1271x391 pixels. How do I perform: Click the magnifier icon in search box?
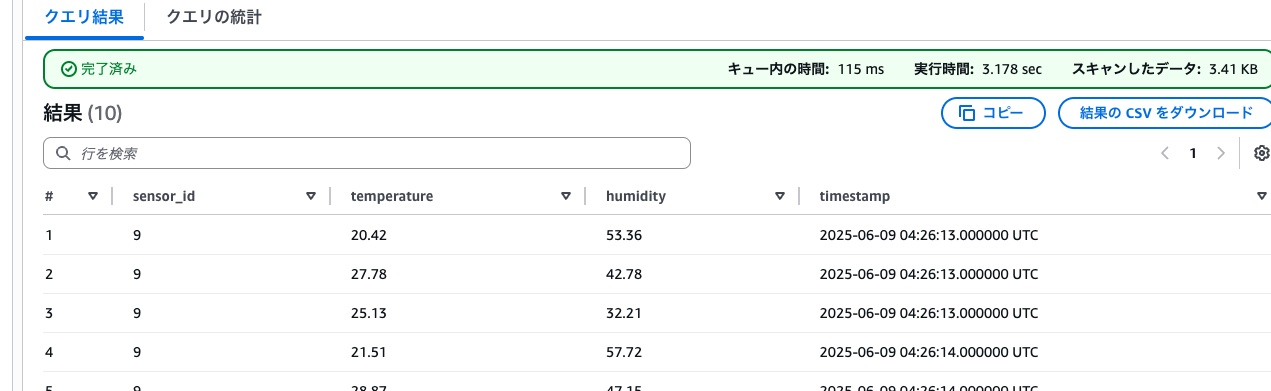63,153
